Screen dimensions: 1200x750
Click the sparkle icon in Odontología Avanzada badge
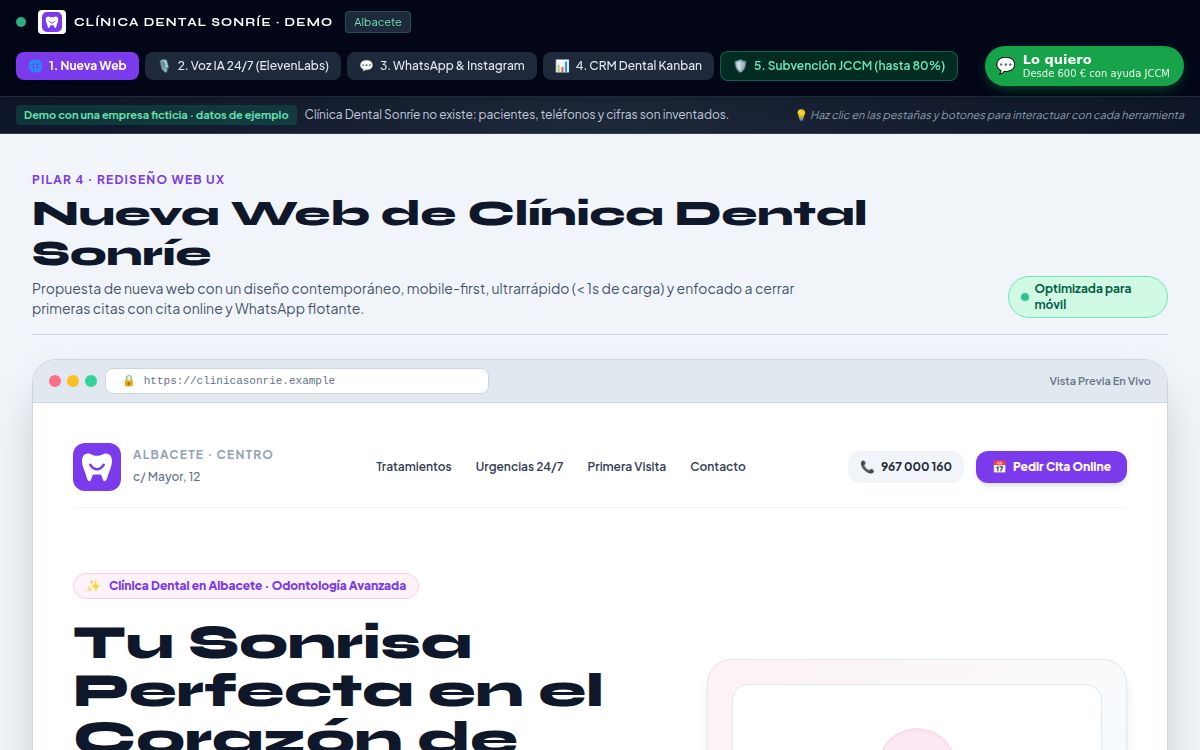coord(93,586)
